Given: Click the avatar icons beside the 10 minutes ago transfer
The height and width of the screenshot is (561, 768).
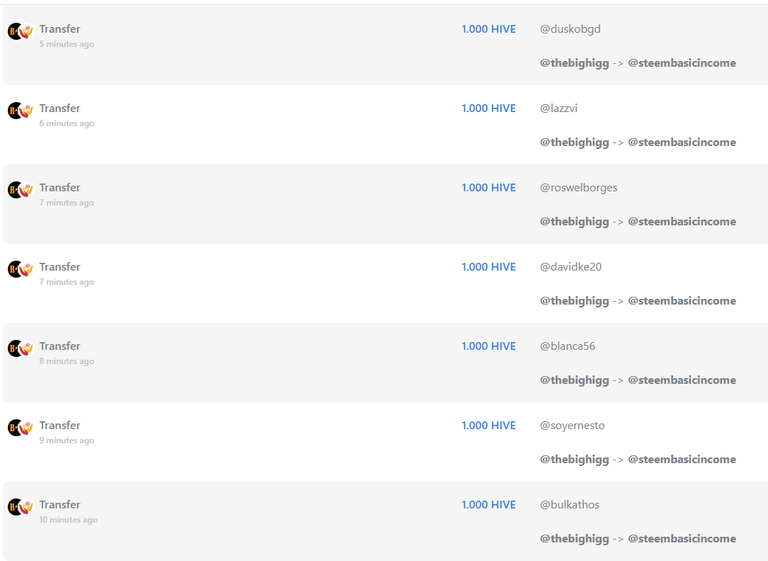Looking at the screenshot, I should click(21, 507).
